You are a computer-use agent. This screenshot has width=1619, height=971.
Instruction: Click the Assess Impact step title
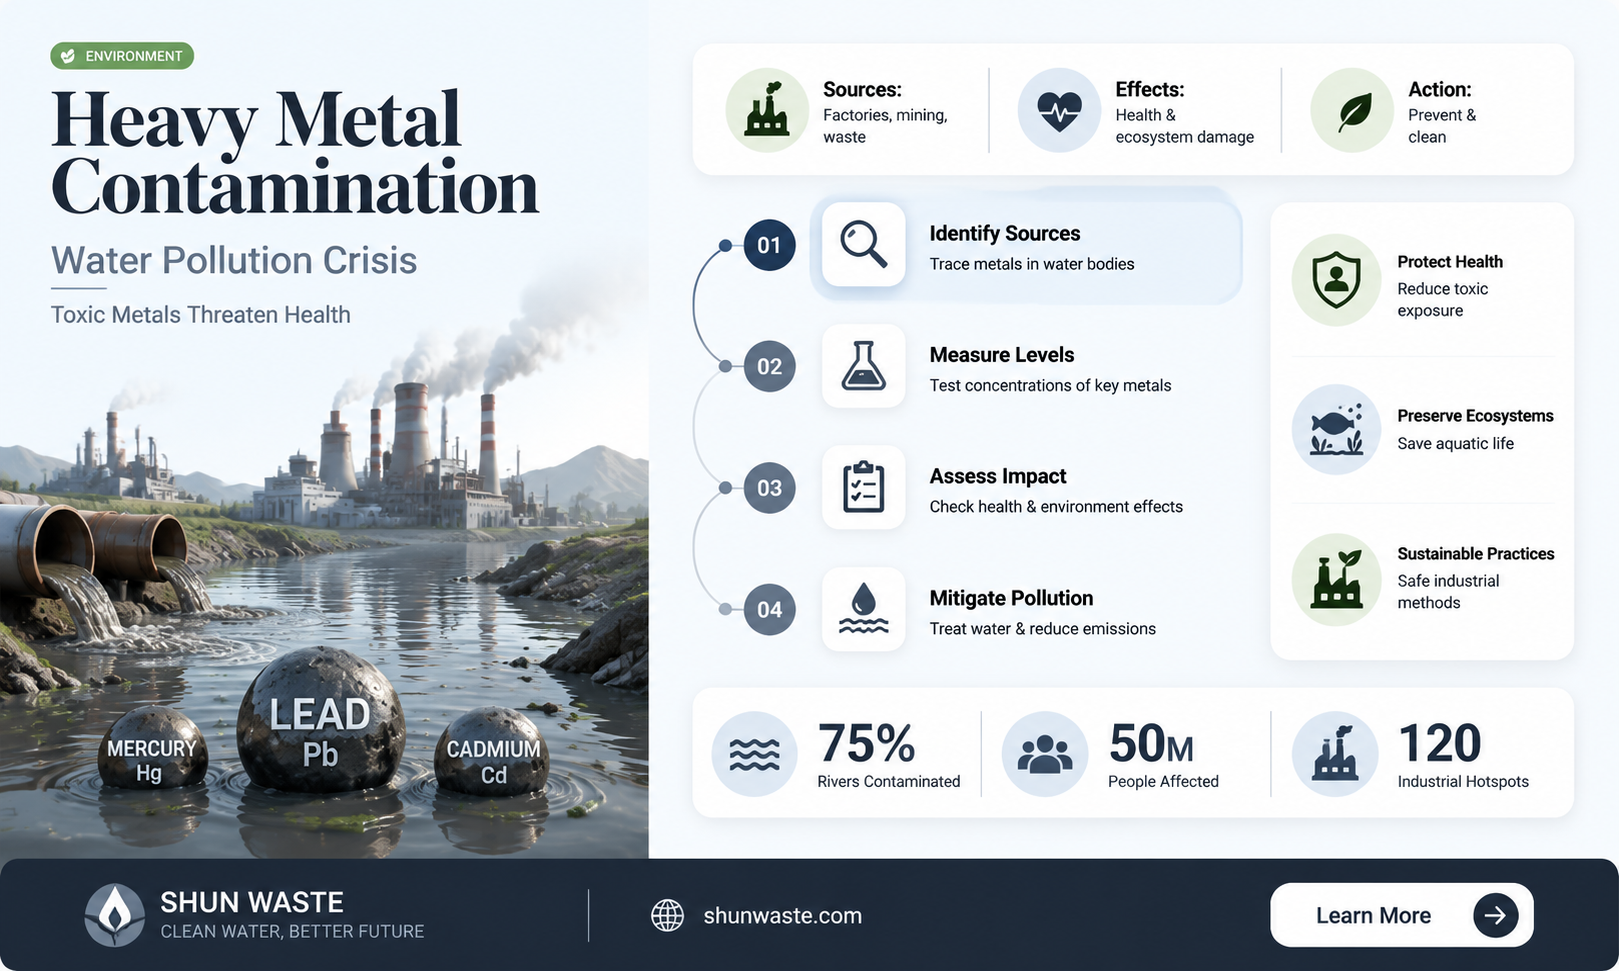tap(997, 476)
